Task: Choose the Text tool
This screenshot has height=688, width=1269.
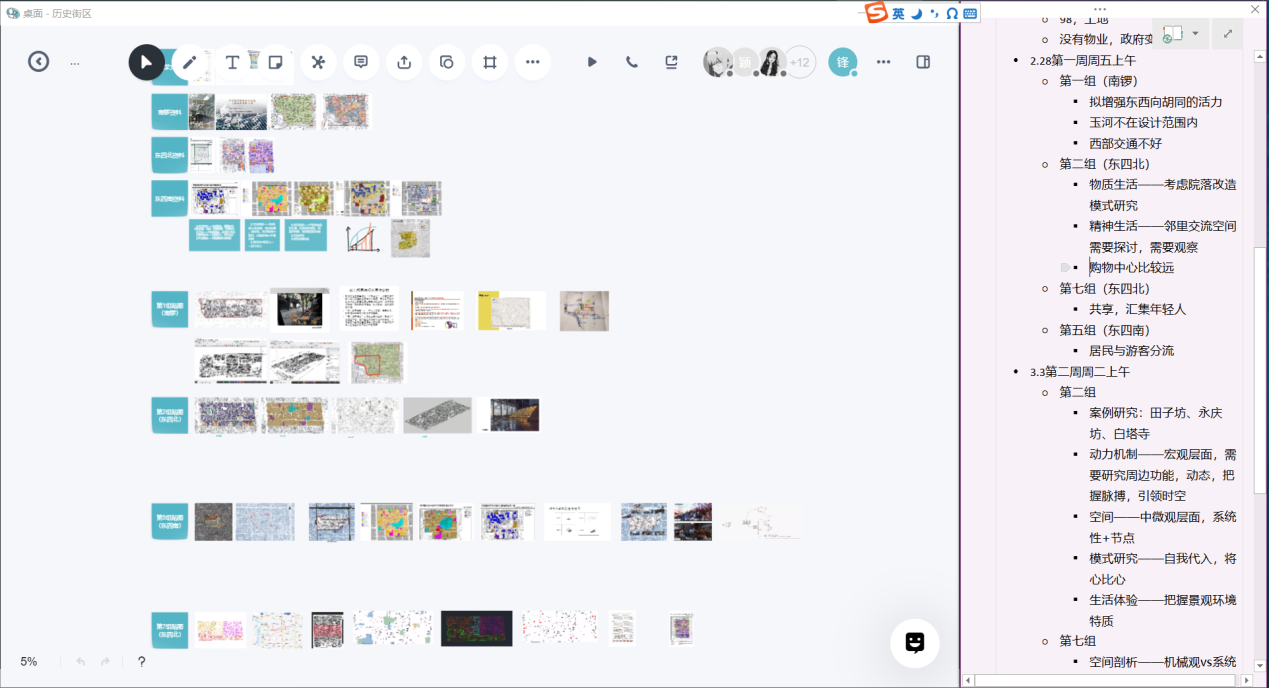Action: click(x=232, y=62)
